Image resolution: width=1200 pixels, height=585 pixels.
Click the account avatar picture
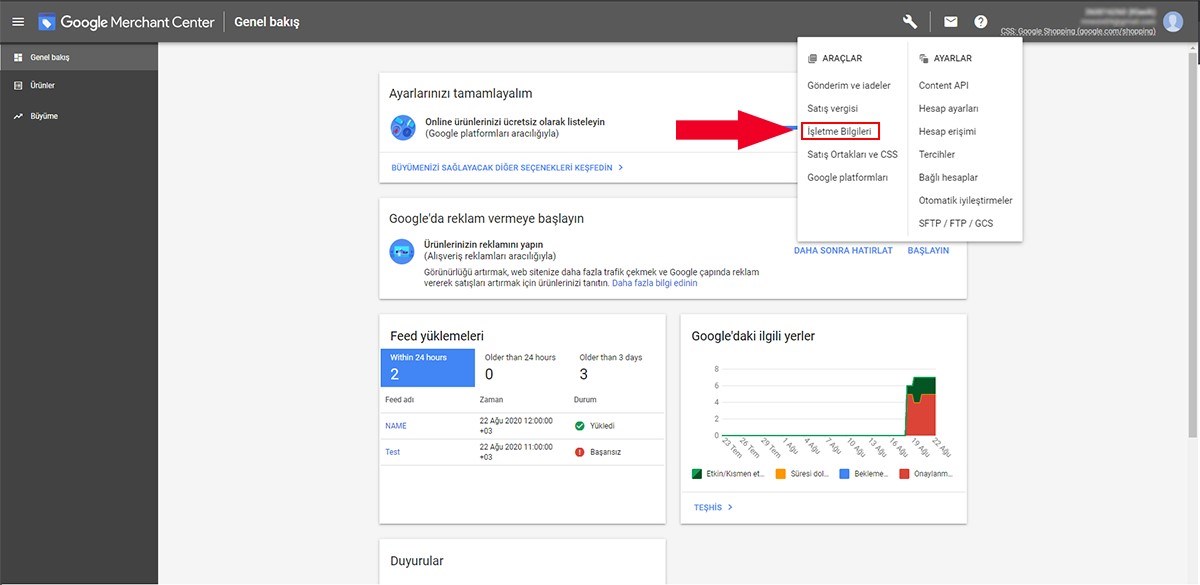point(1173,21)
